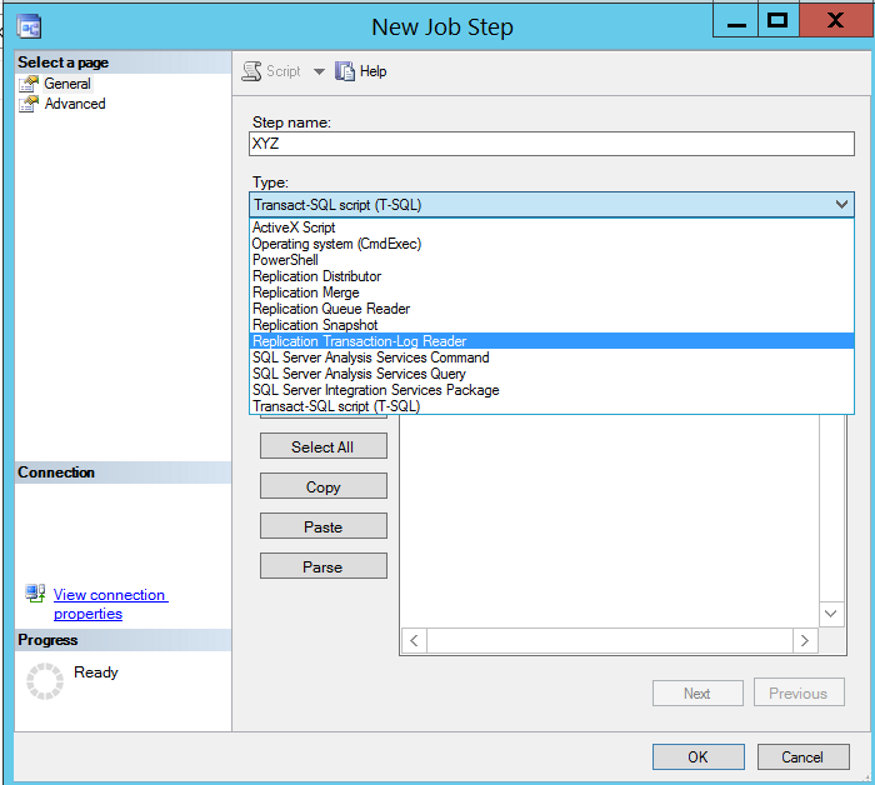This screenshot has width=875, height=785.
Task: Open View connection properties link
Action: tap(110, 604)
